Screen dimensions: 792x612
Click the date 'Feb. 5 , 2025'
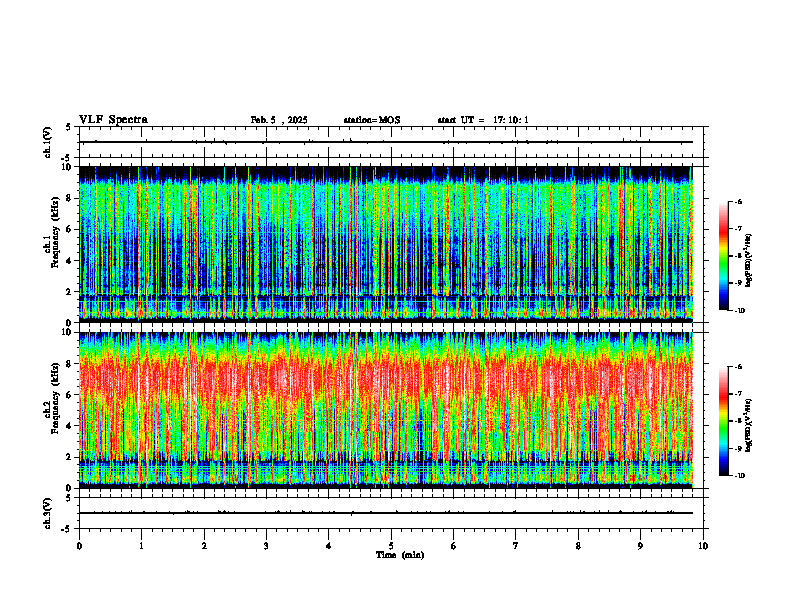pyautogui.click(x=279, y=120)
